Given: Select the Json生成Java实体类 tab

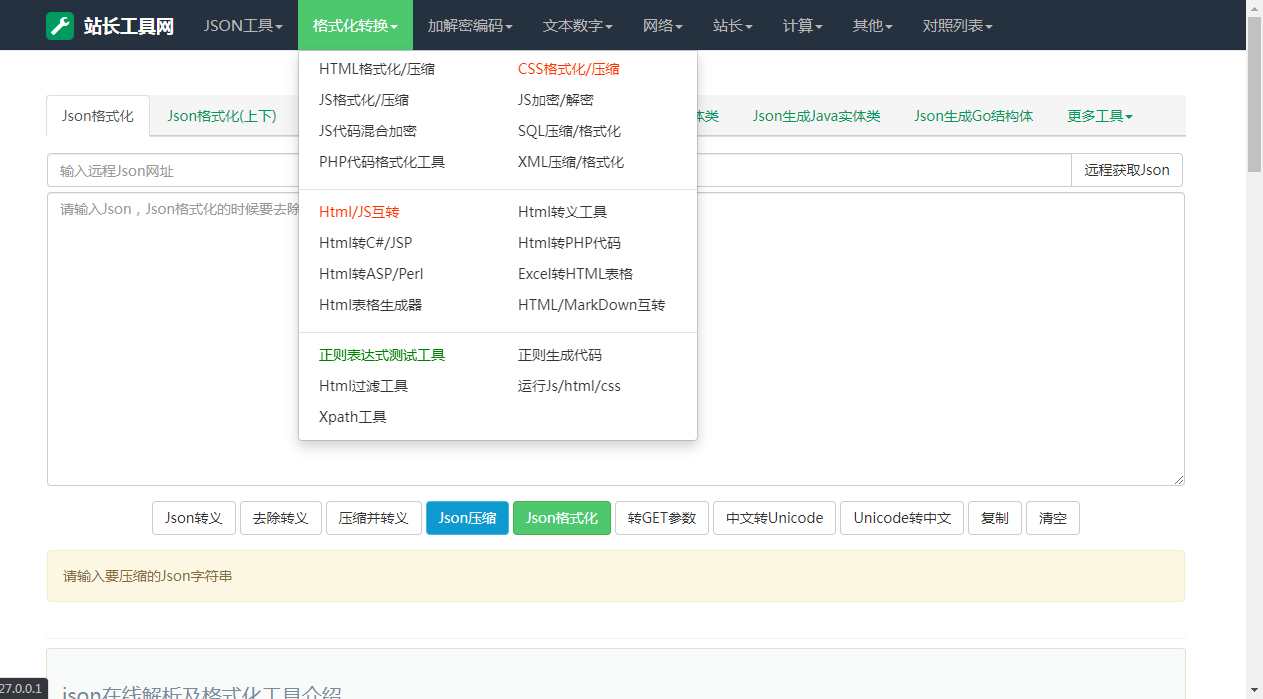Looking at the screenshot, I should [x=816, y=115].
